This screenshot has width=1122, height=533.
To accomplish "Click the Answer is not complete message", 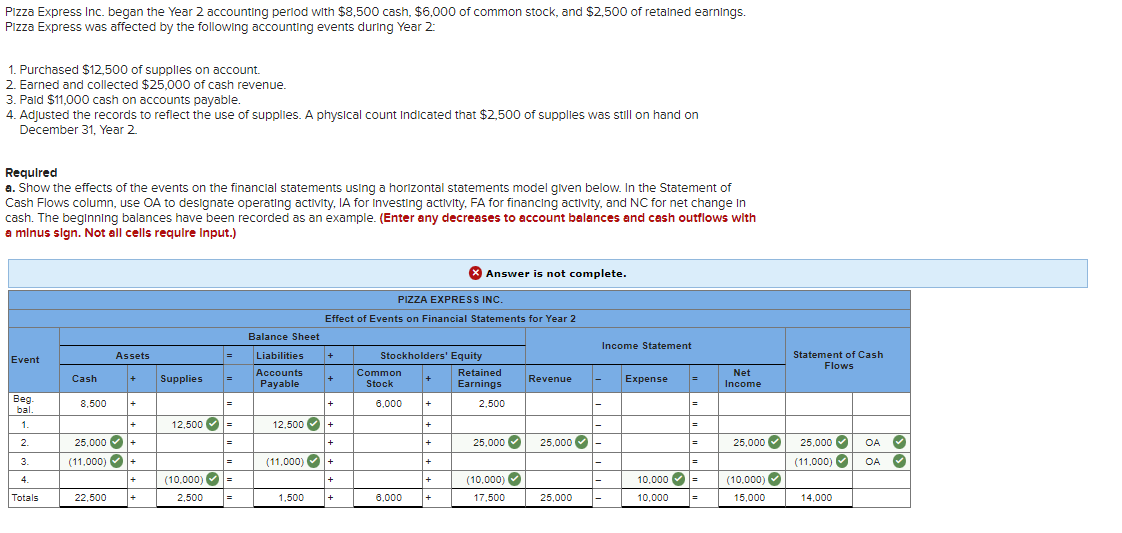I will 556,273.
